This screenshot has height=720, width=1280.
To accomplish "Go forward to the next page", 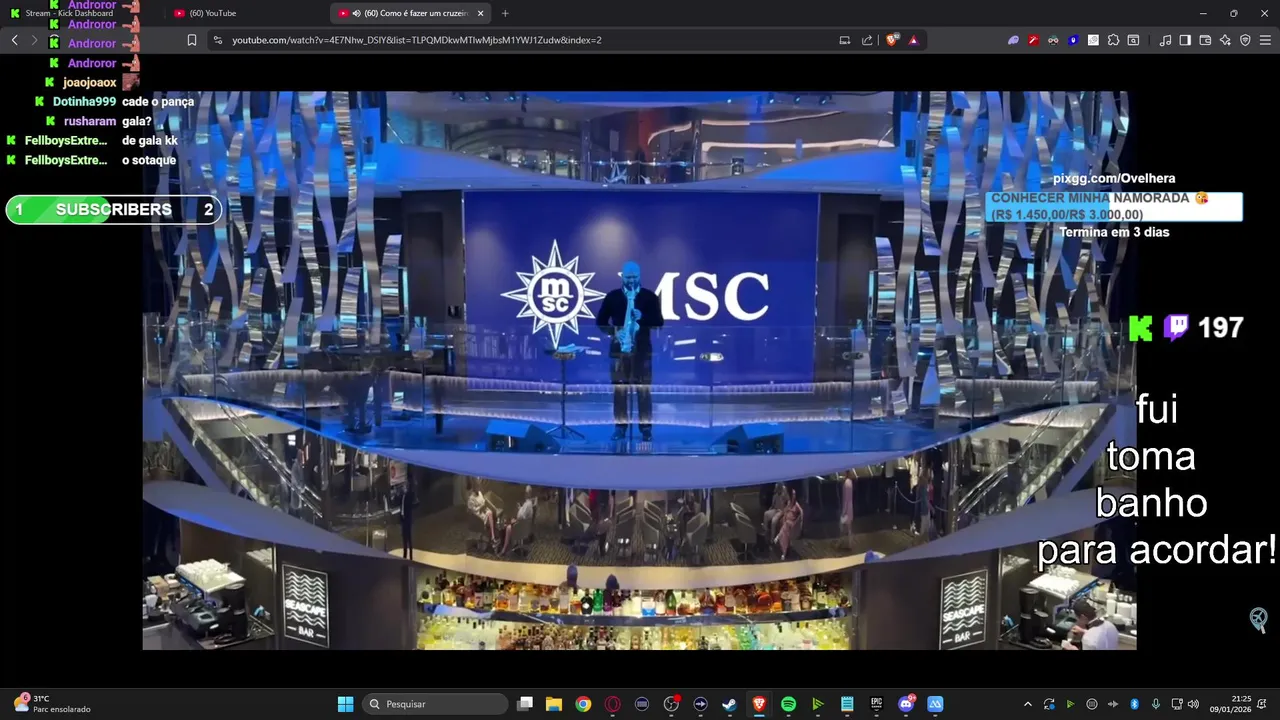I will [34, 40].
